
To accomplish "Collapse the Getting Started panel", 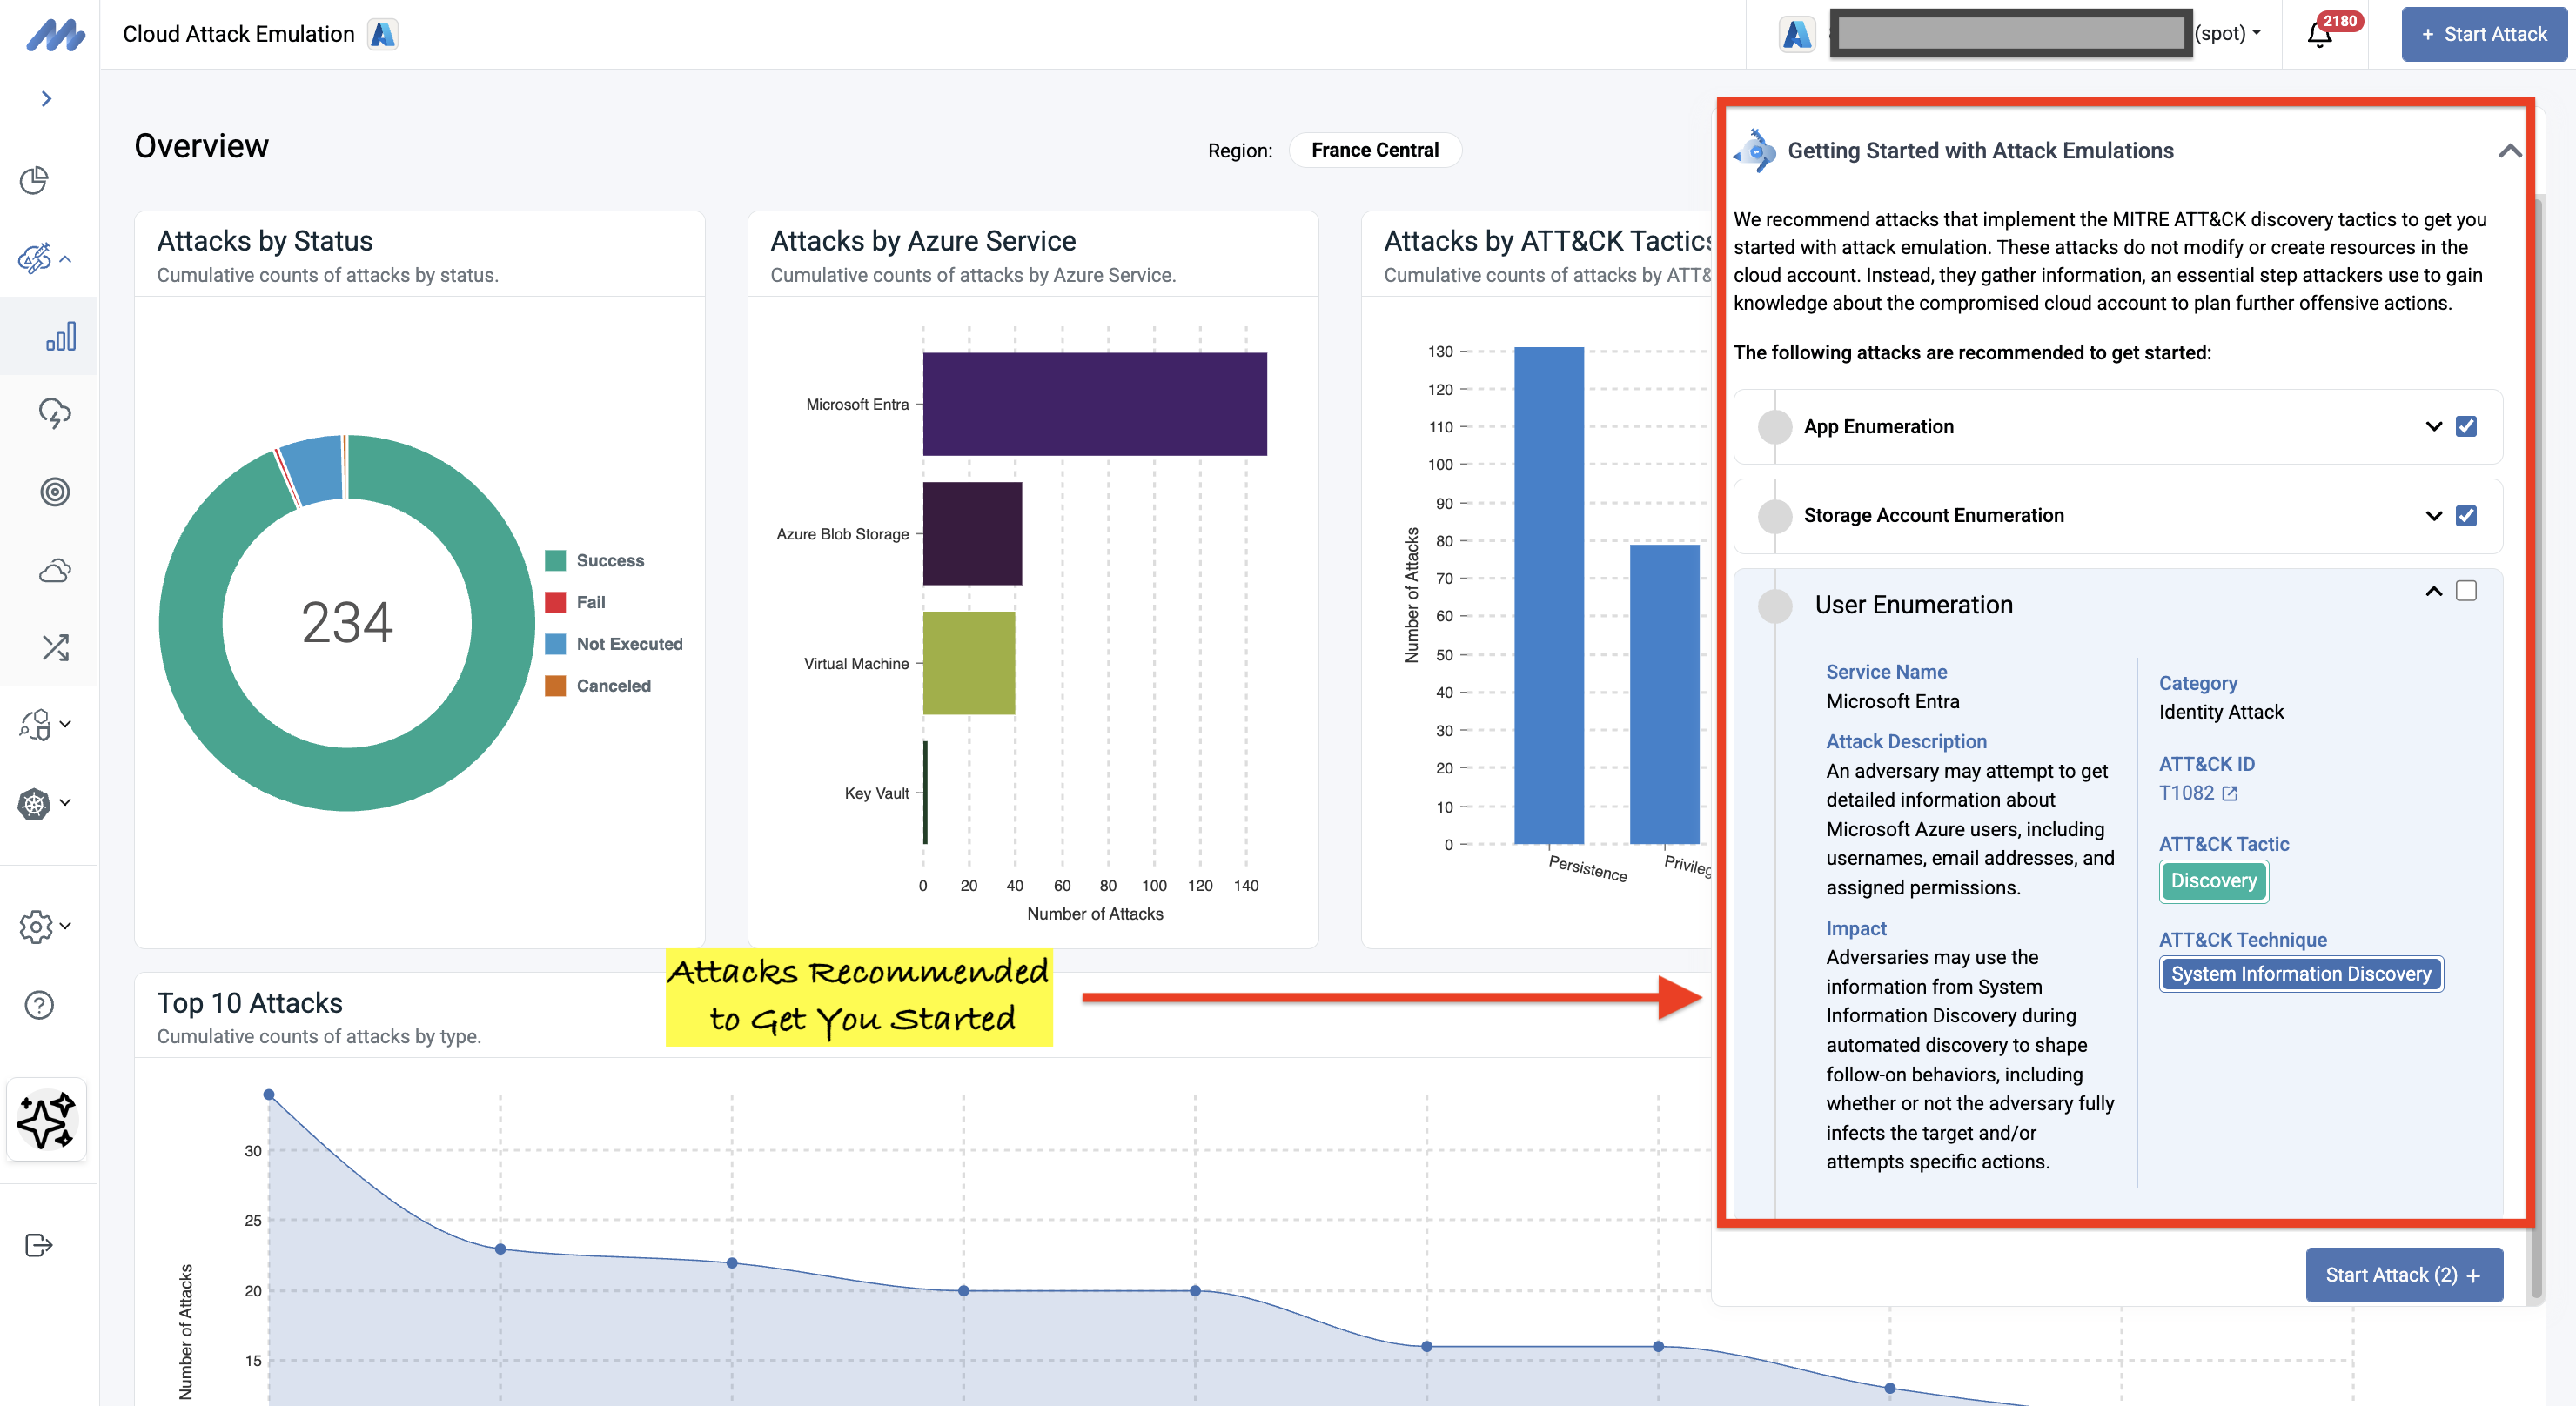I will point(2509,151).
